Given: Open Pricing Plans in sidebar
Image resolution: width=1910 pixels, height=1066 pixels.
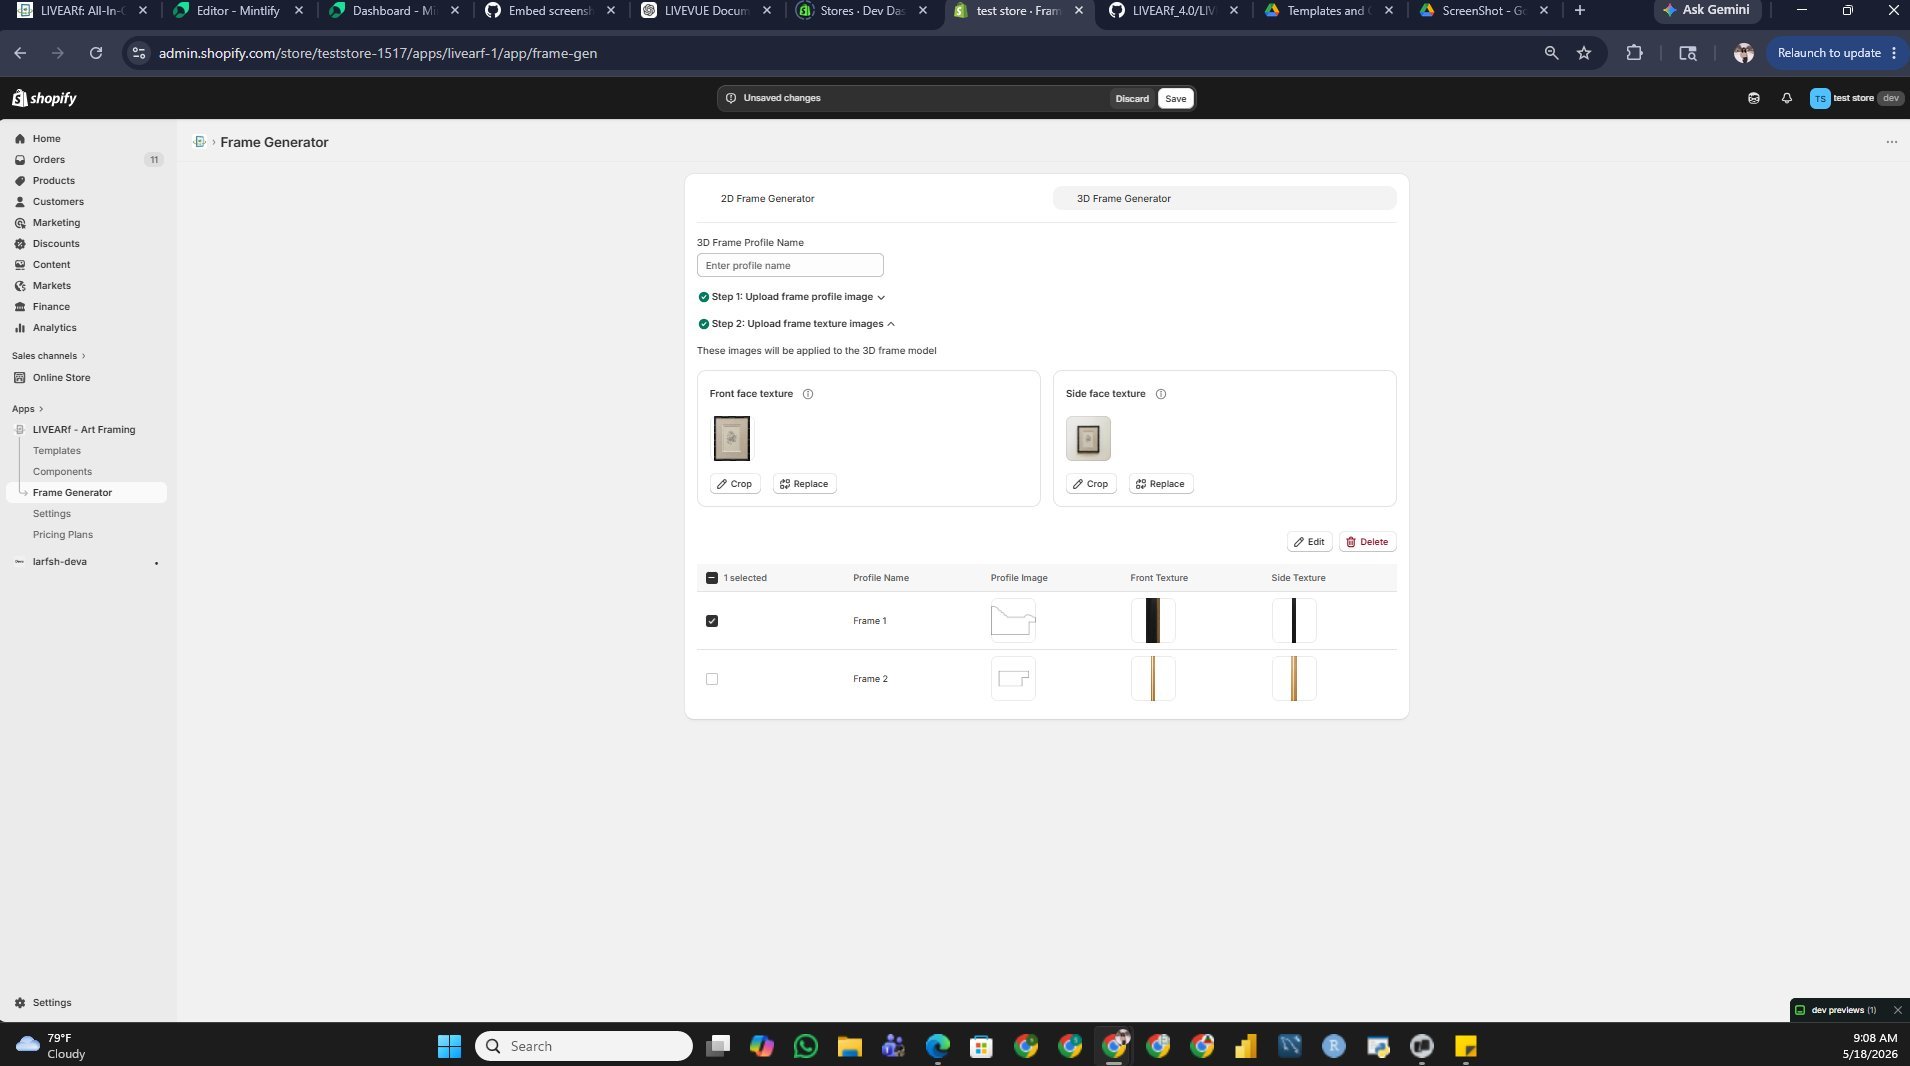Looking at the screenshot, I should tap(63, 535).
